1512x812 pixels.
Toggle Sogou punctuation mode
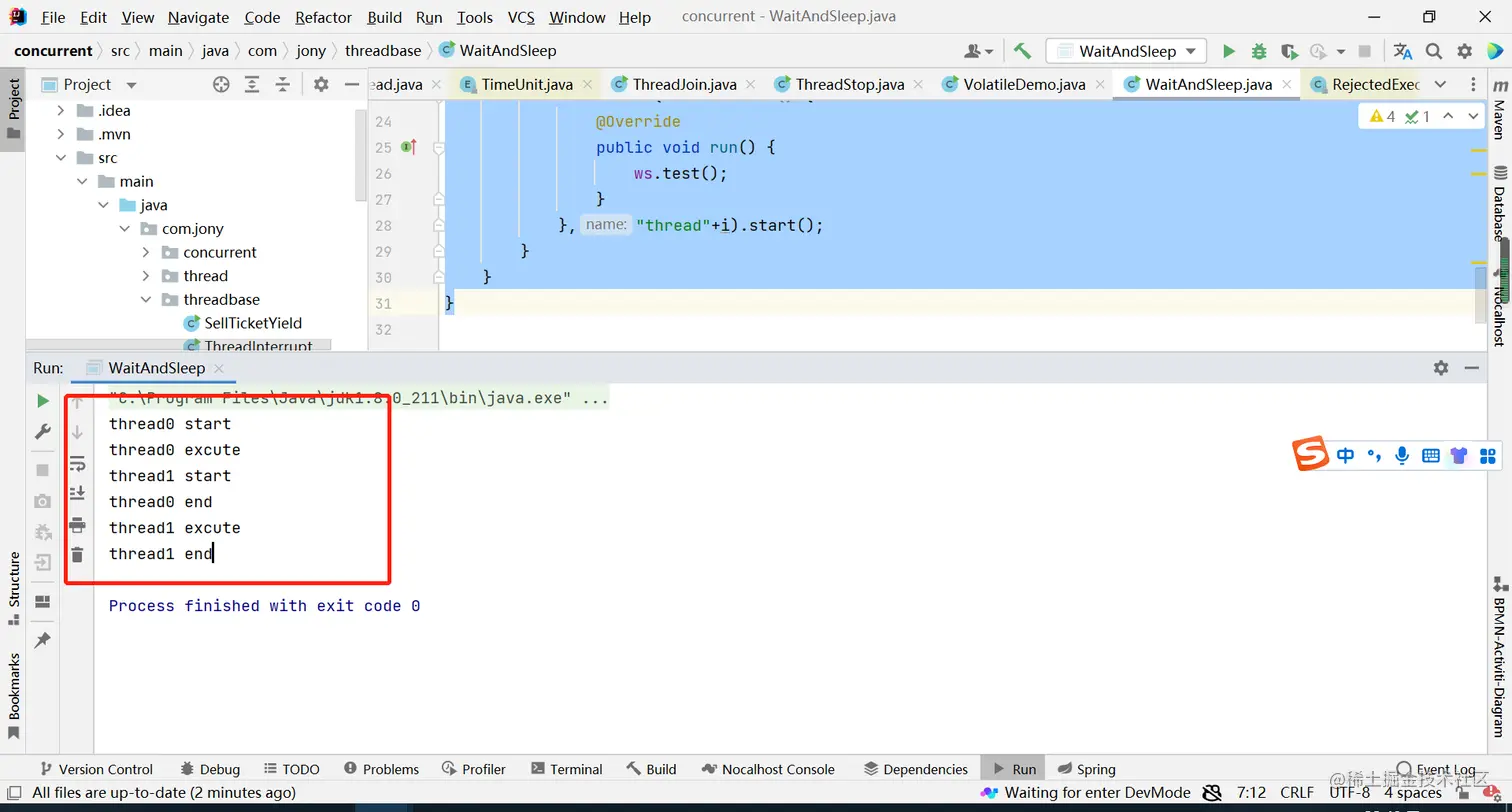pos(1374,456)
